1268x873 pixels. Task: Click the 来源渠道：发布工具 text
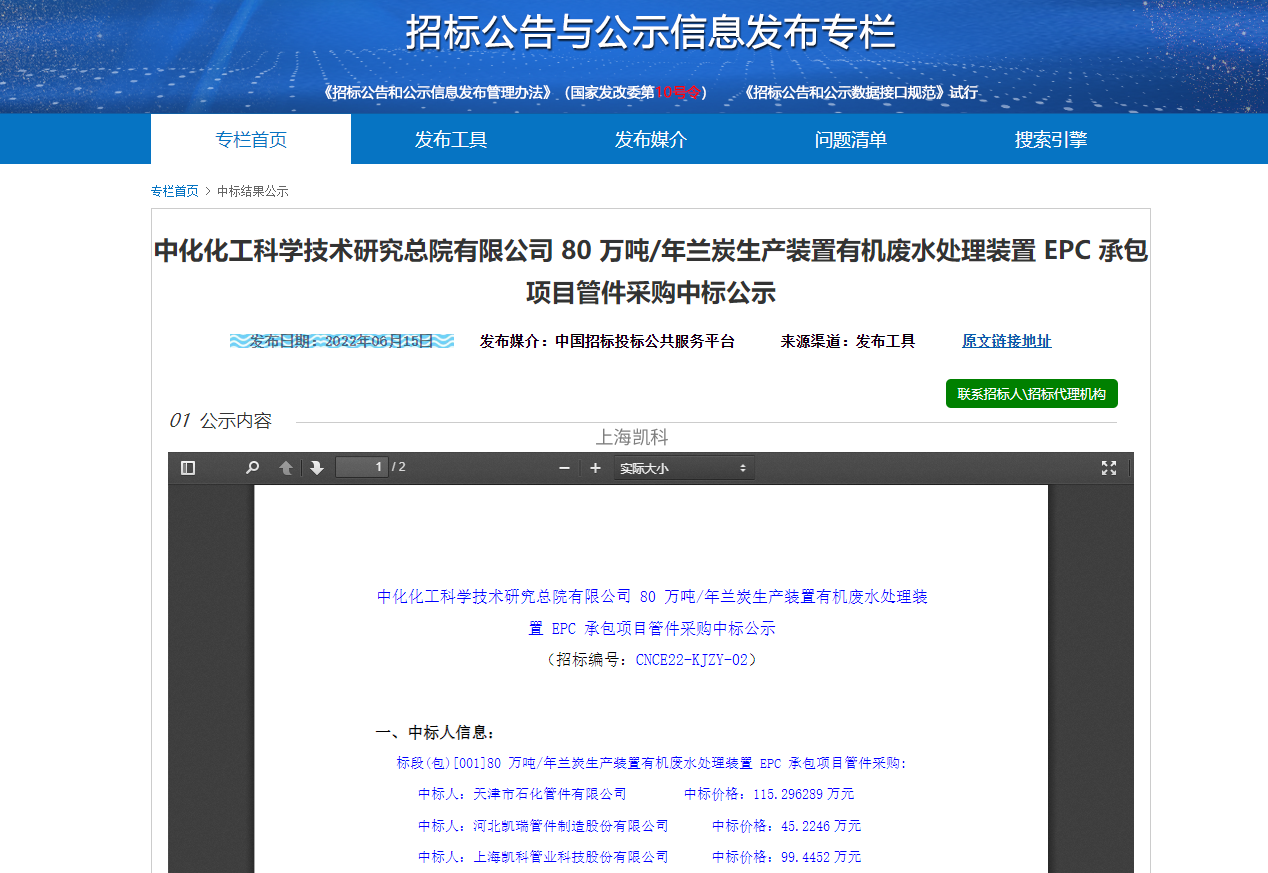click(x=848, y=341)
